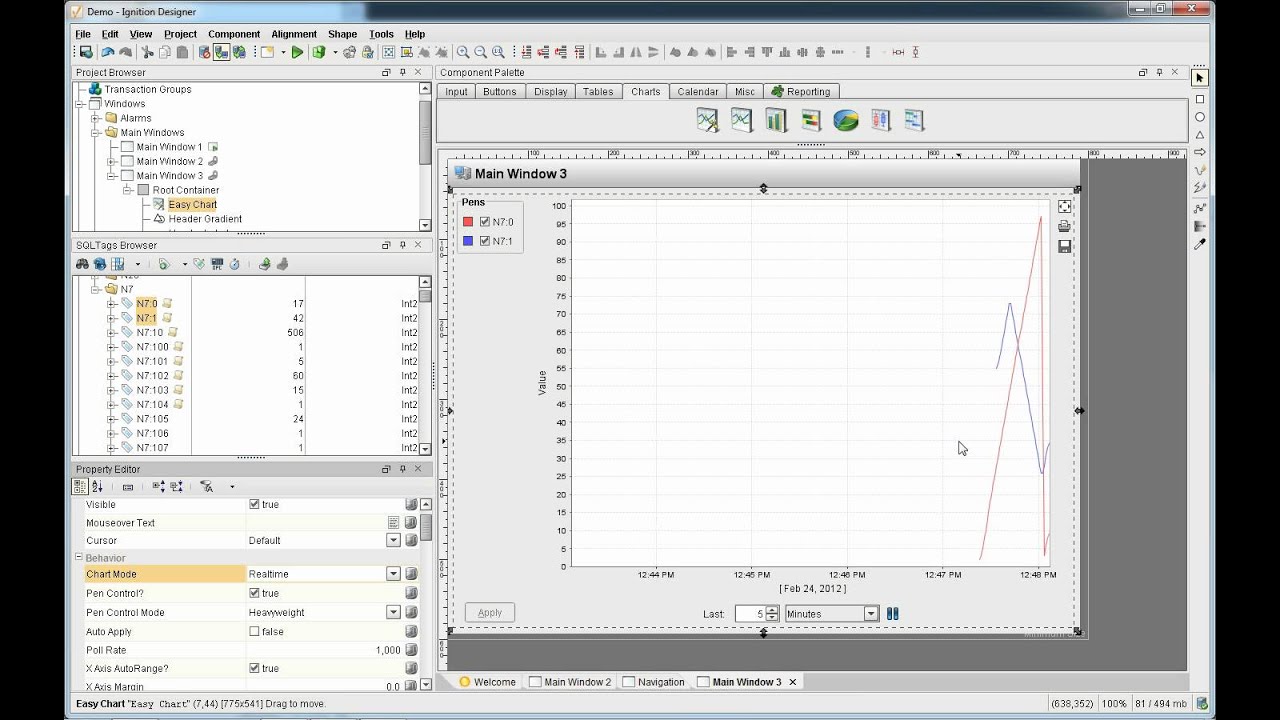The height and width of the screenshot is (720, 1280).
Task: Switch to the Navigation window tab
Action: (x=653, y=682)
